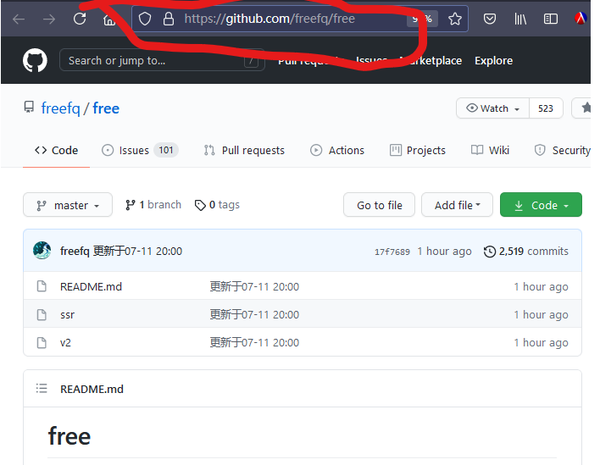
Task: Click commit message on v2 row
Action: 254,343
